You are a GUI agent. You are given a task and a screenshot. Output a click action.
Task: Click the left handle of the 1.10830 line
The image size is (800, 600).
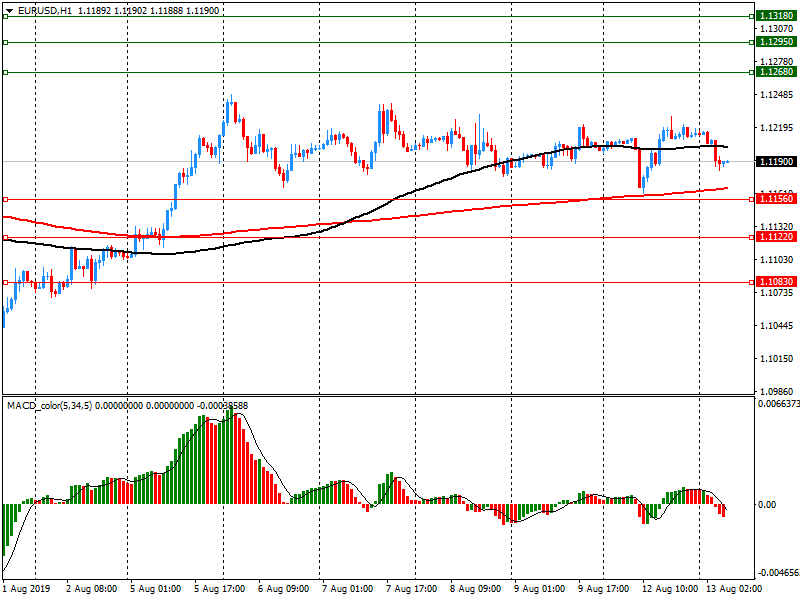pos(5,282)
